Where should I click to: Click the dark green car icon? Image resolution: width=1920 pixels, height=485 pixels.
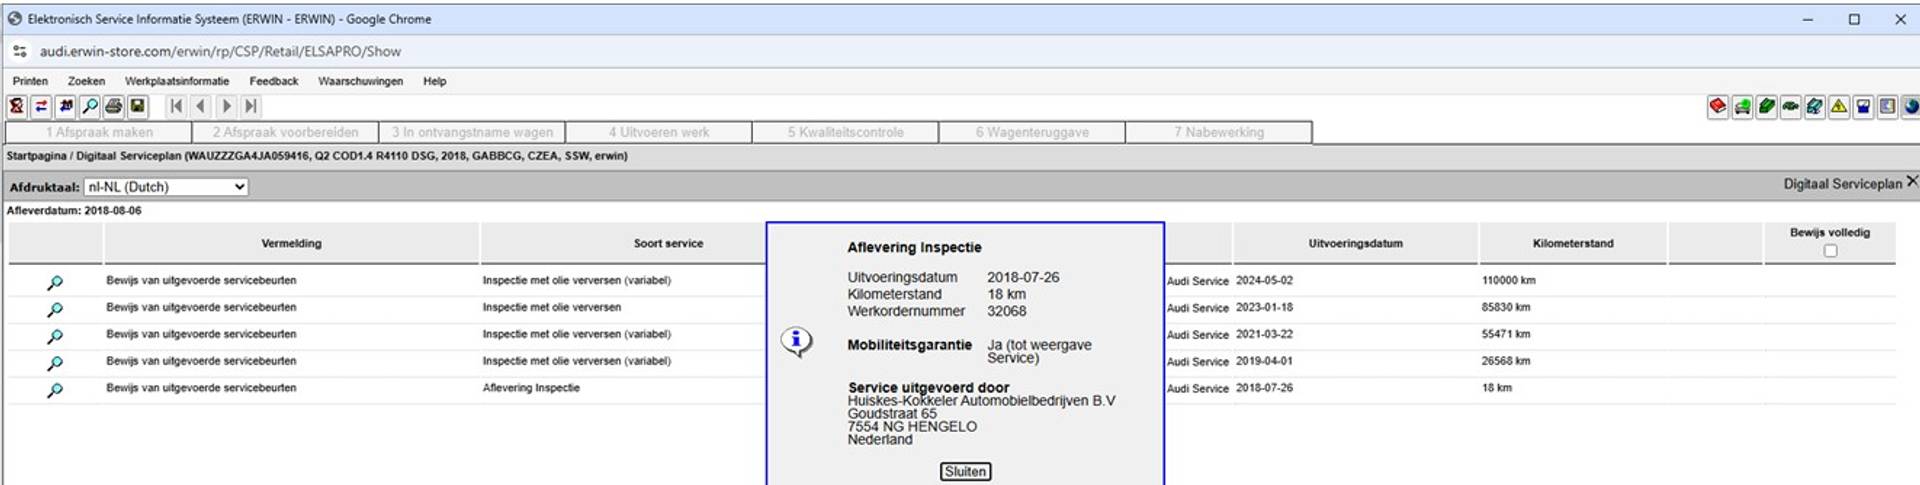click(1790, 106)
